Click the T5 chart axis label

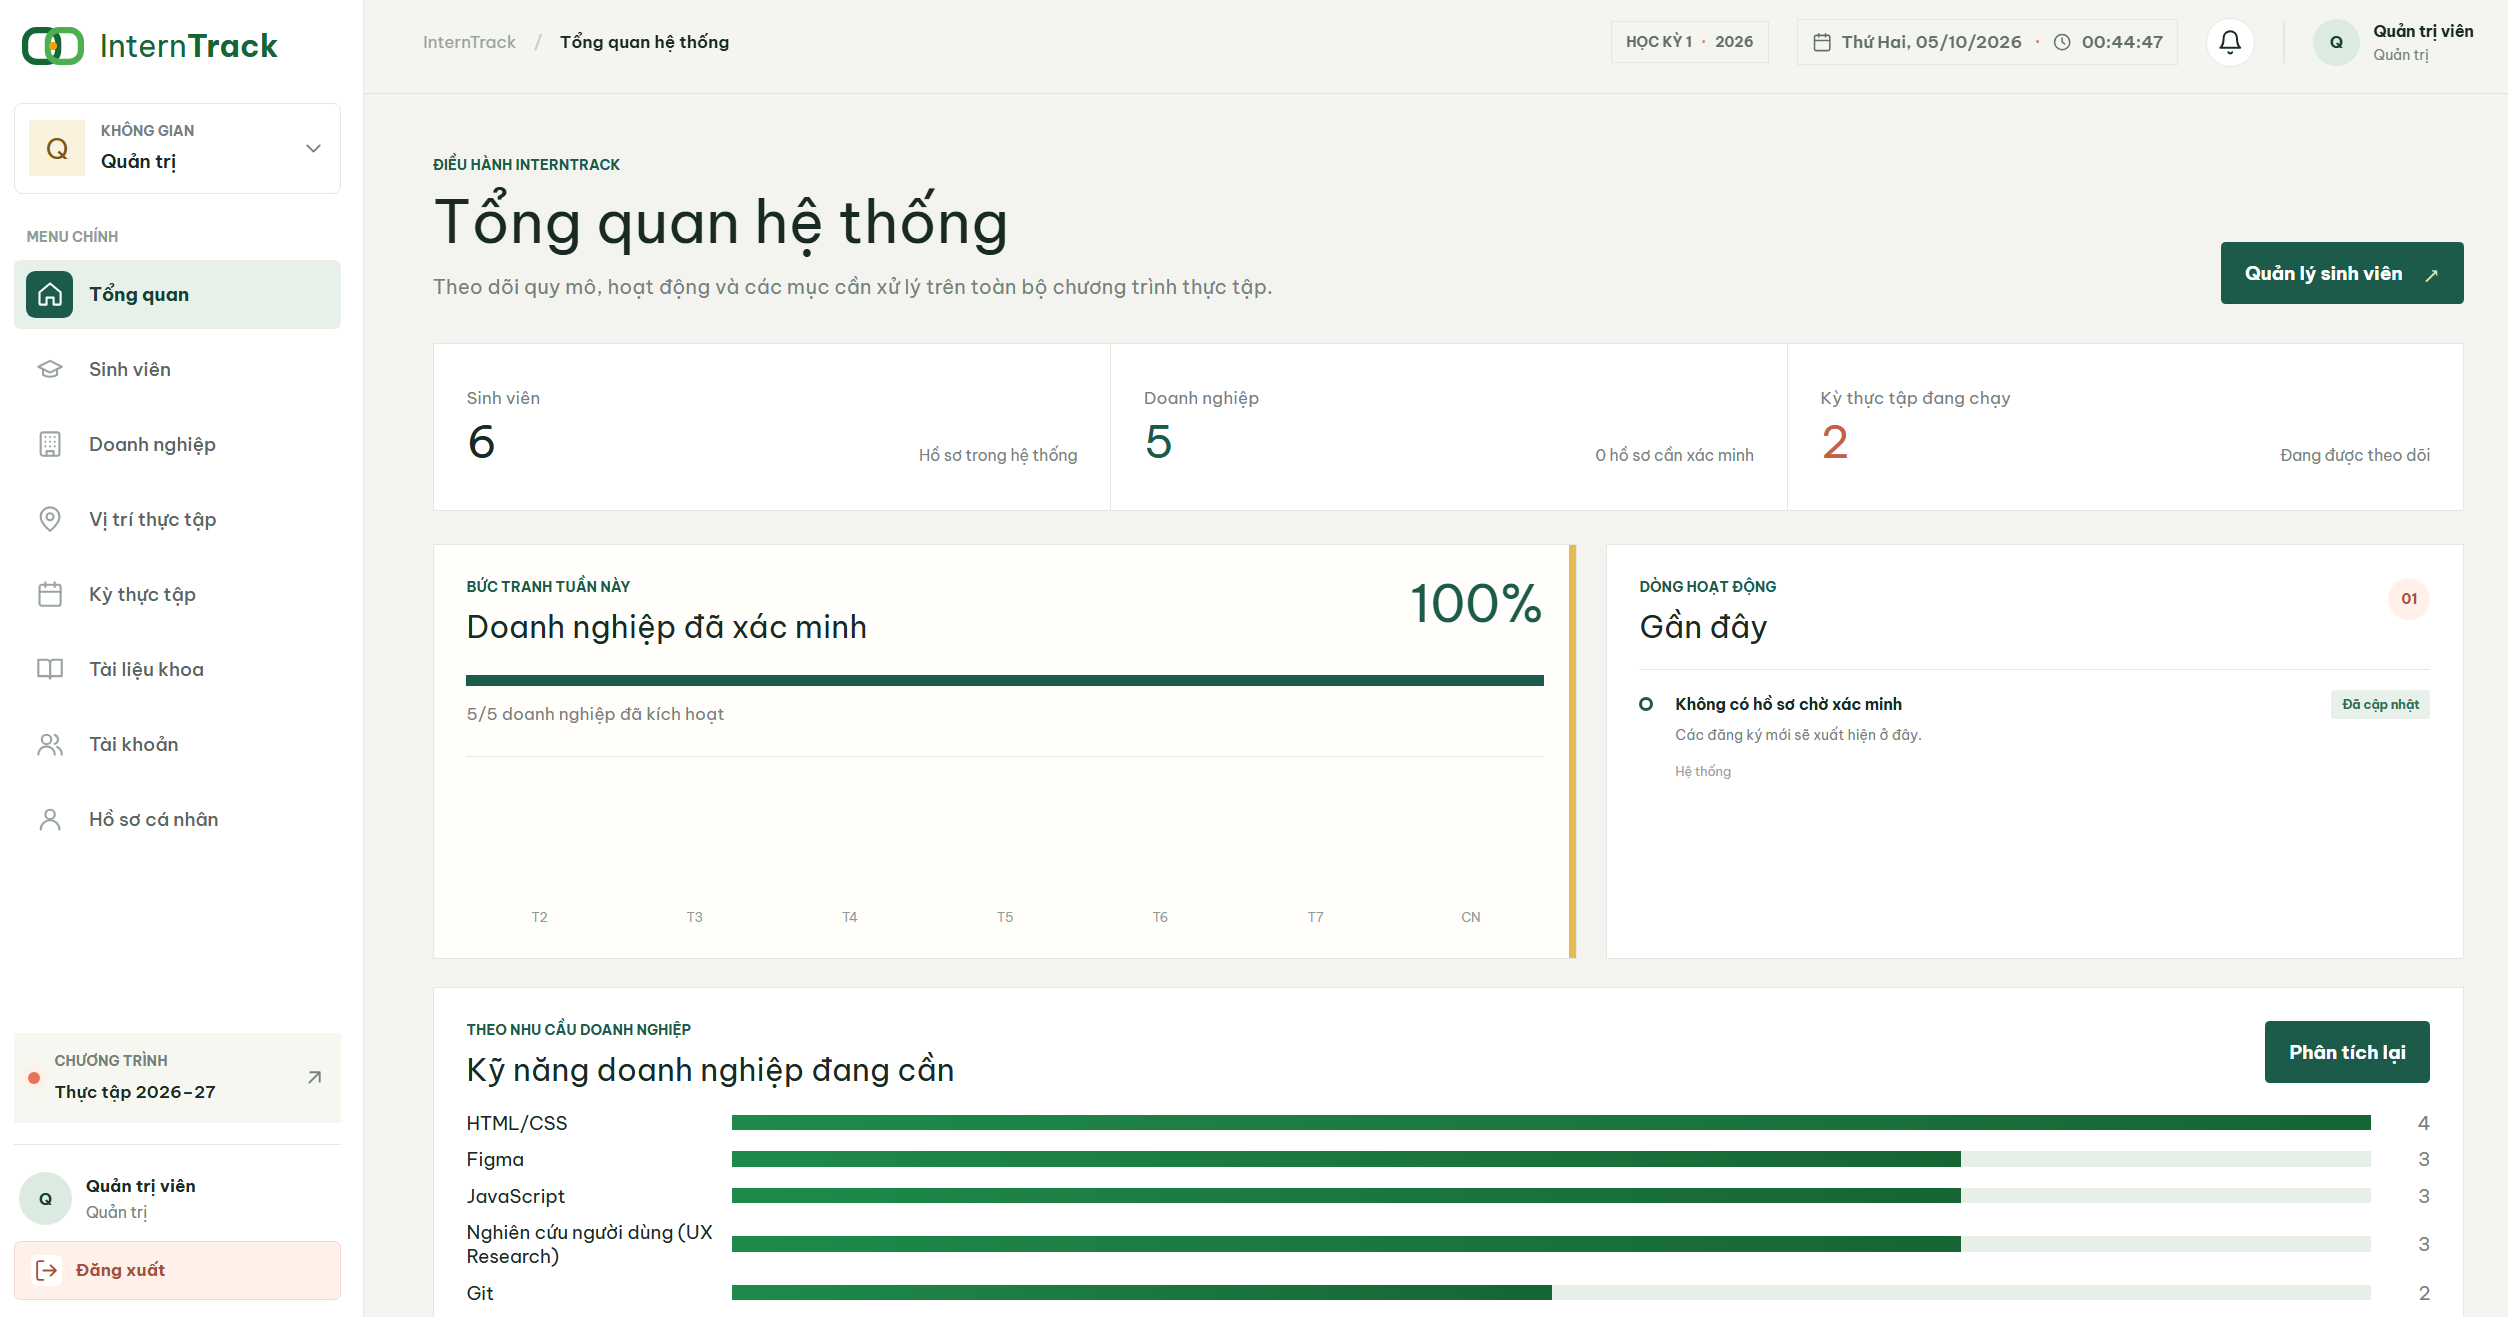pyautogui.click(x=1005, y=917)
